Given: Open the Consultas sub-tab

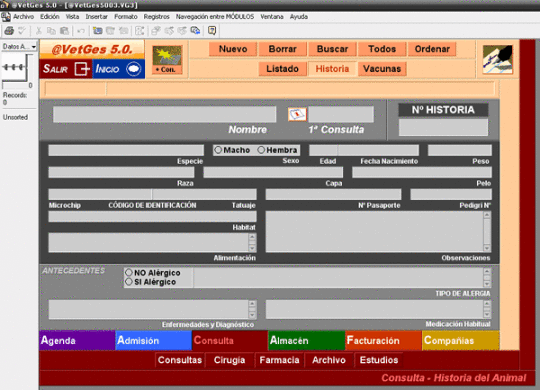Looking at the screenshot, I should [180, 360].
